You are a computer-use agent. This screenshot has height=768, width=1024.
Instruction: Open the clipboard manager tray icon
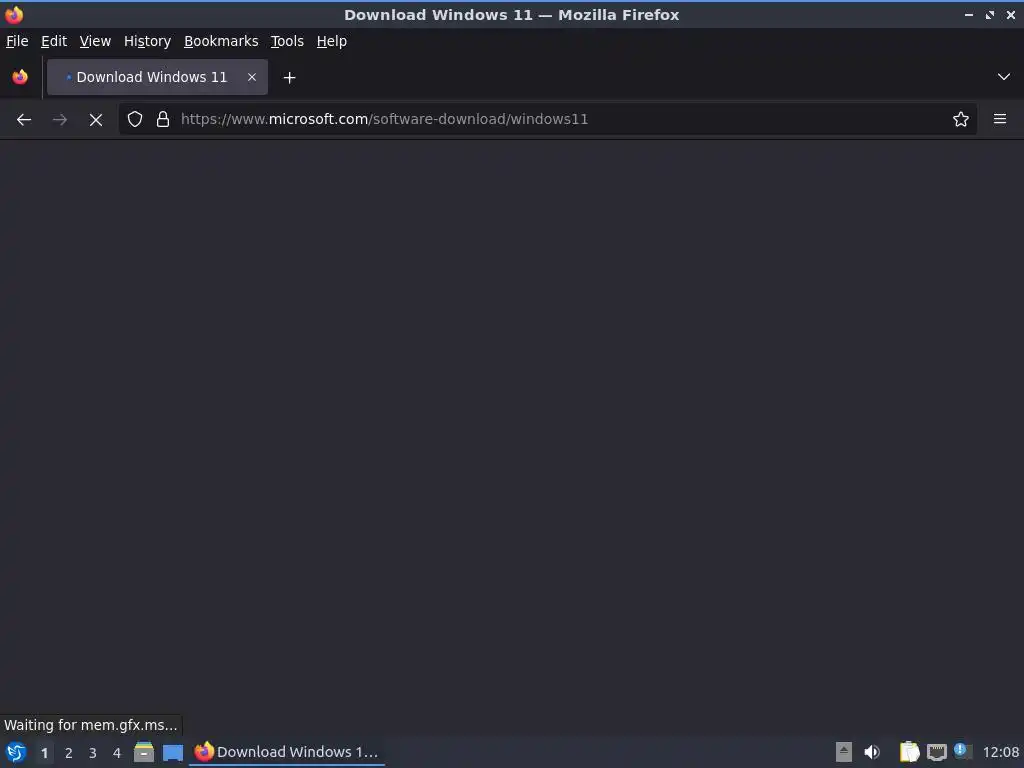click(x=910, y=752)
